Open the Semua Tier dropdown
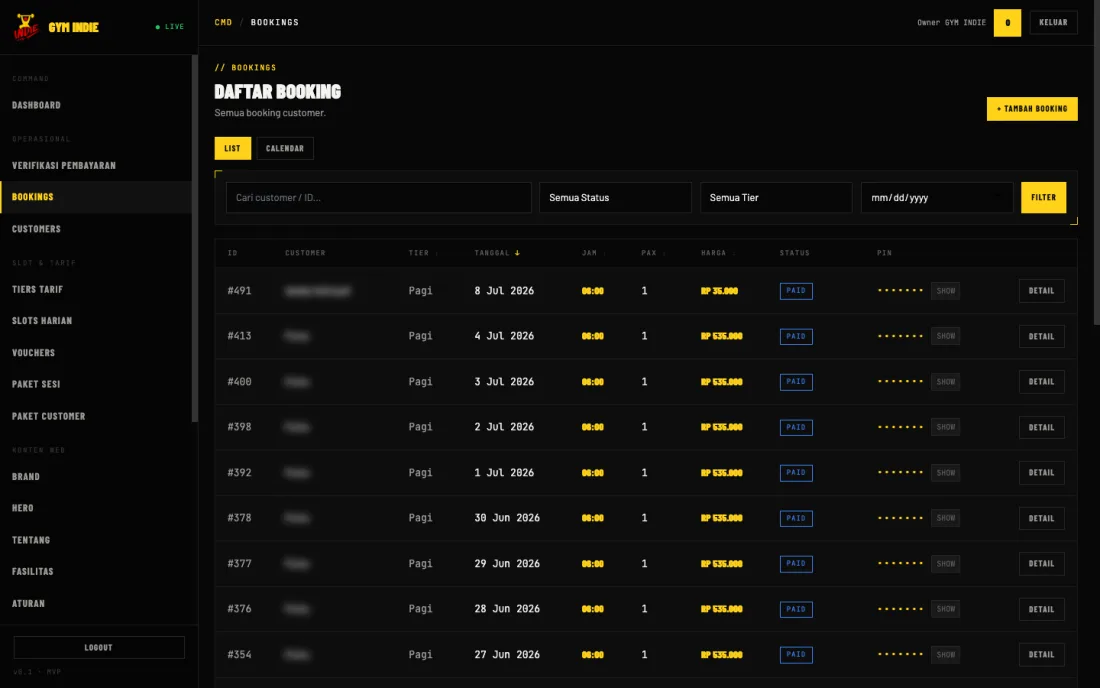 tap(776, 198)
